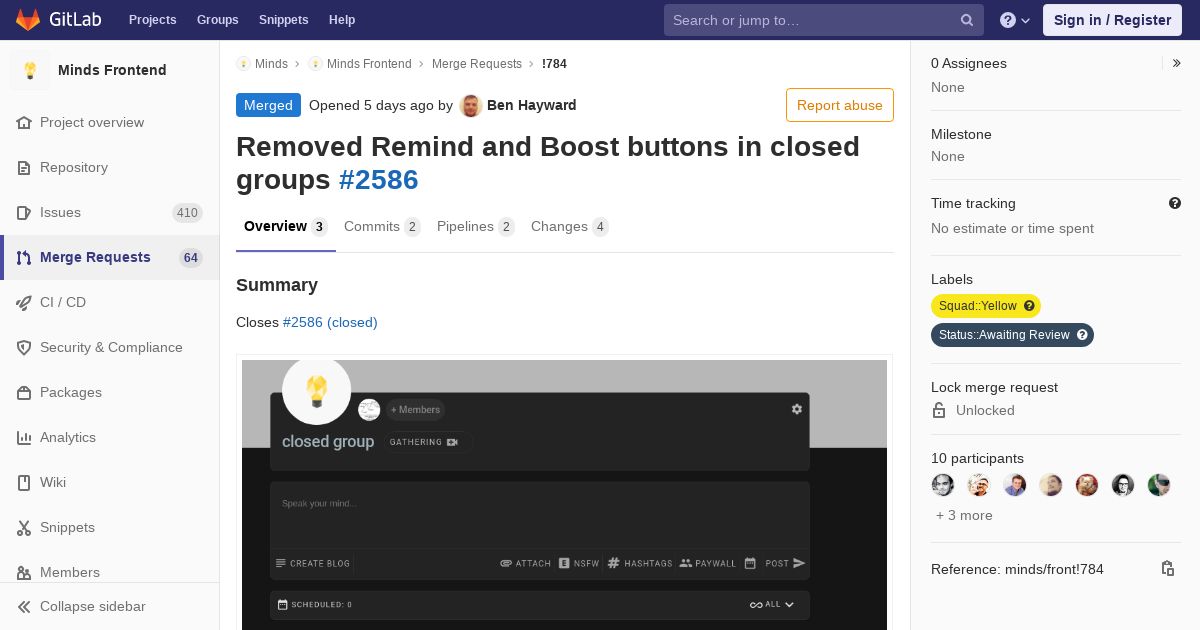The image size is (1200, 630).
Task: Switch to the Commits tab
Action: [382, 227]
